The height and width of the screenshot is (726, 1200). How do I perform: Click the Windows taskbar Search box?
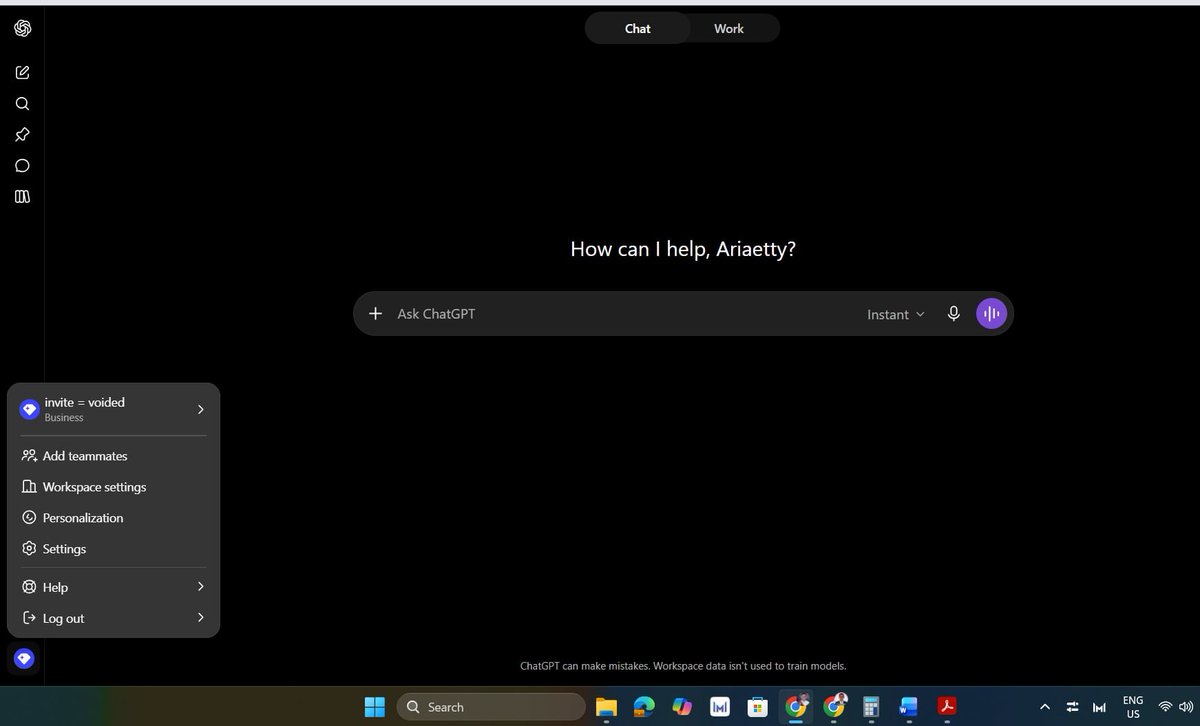point(491,707)
